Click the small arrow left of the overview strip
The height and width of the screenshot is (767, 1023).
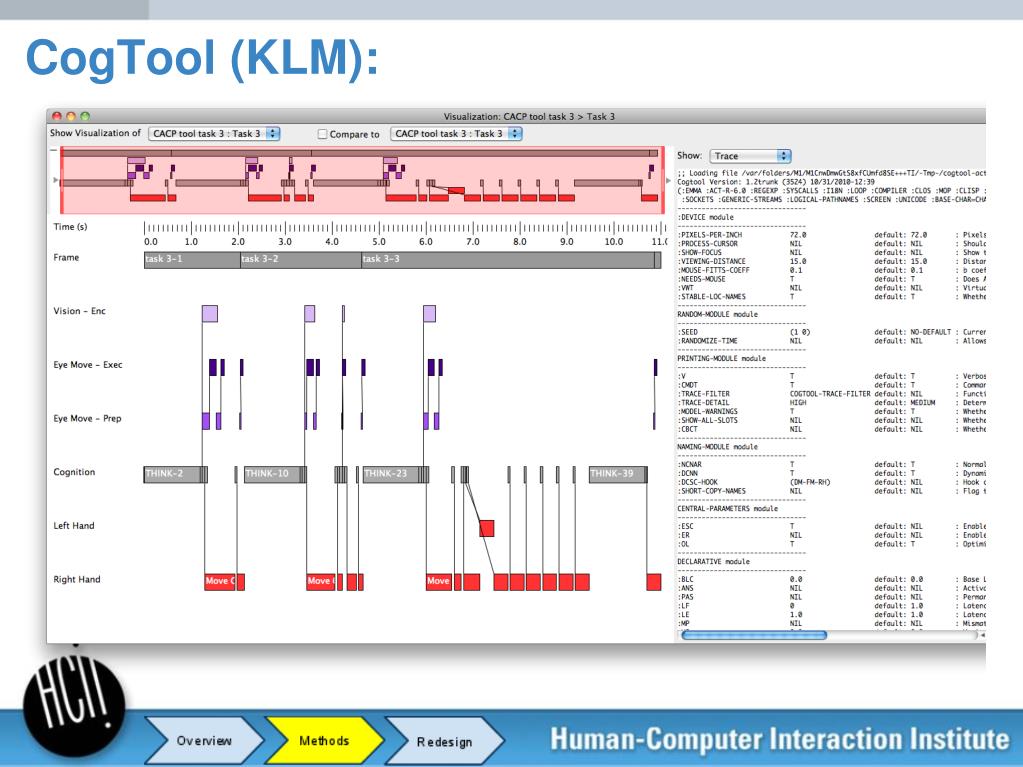pos(55,180)
